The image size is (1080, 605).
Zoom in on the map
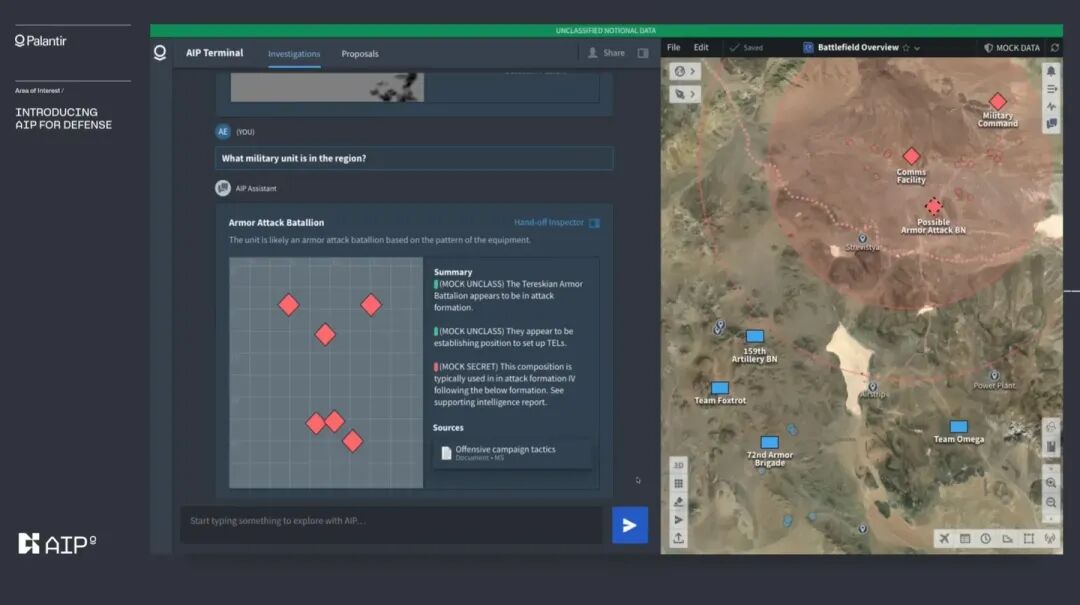click(1051, 483)
